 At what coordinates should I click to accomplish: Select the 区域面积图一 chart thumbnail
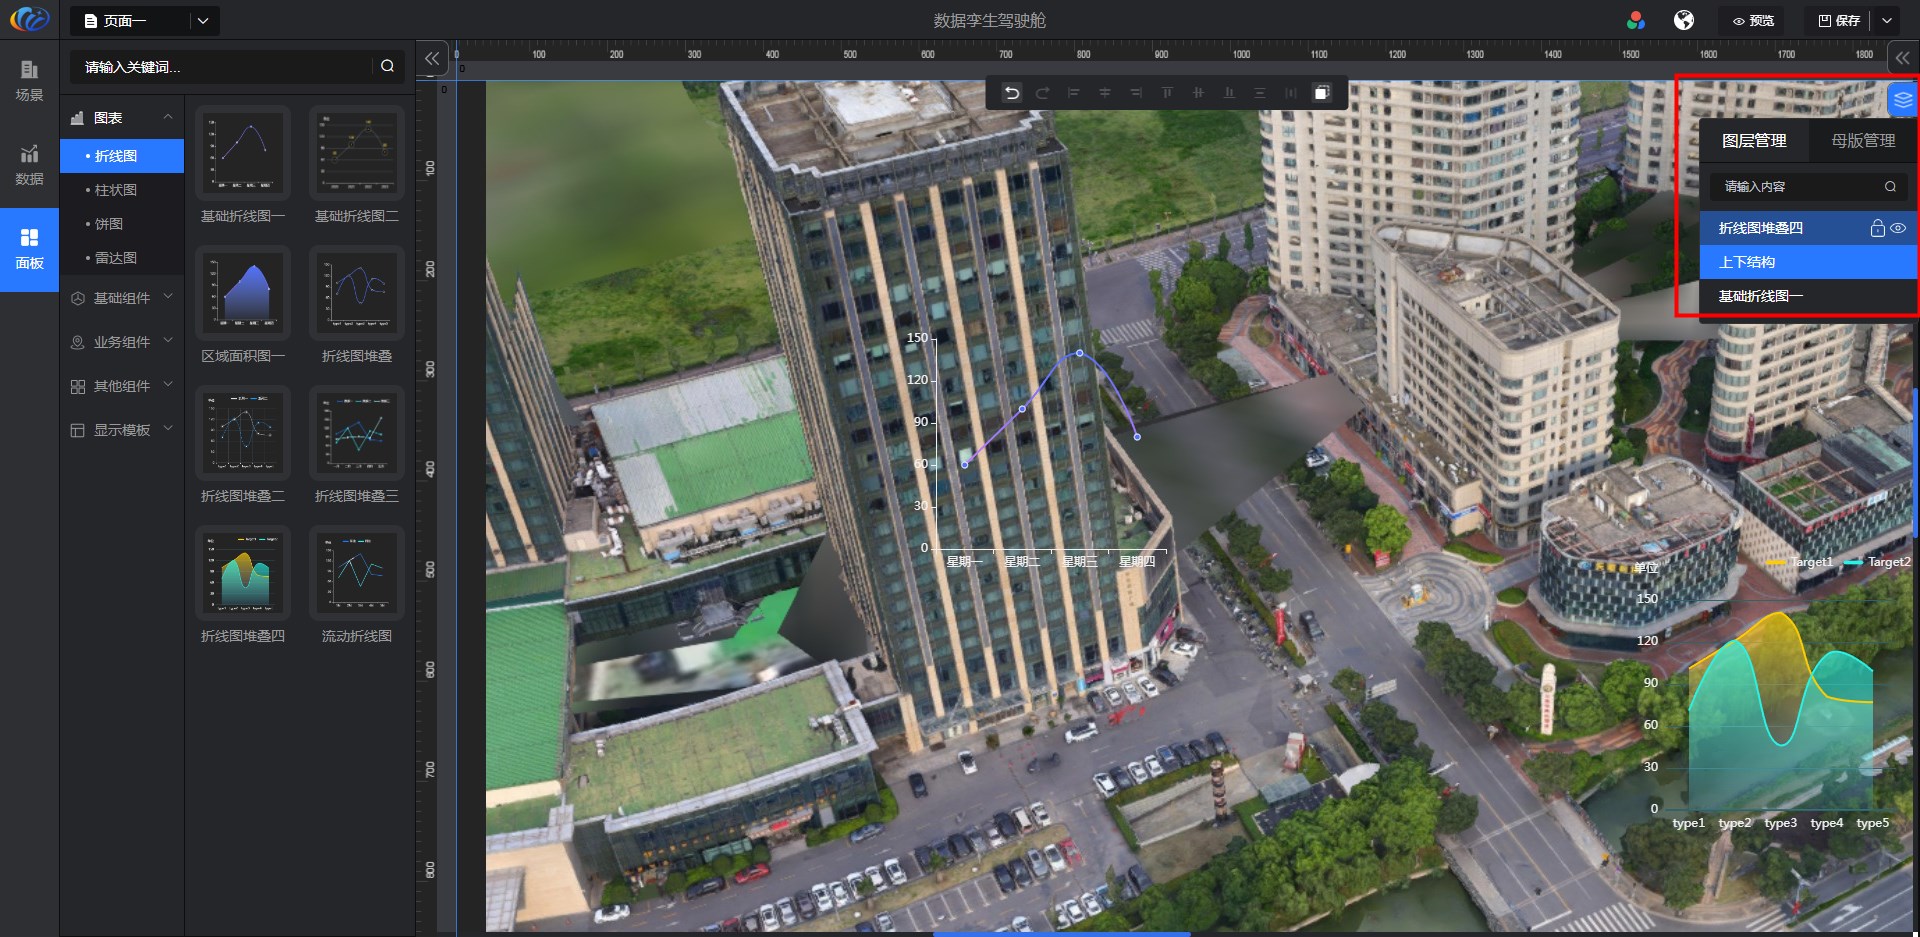coord(243,293)
